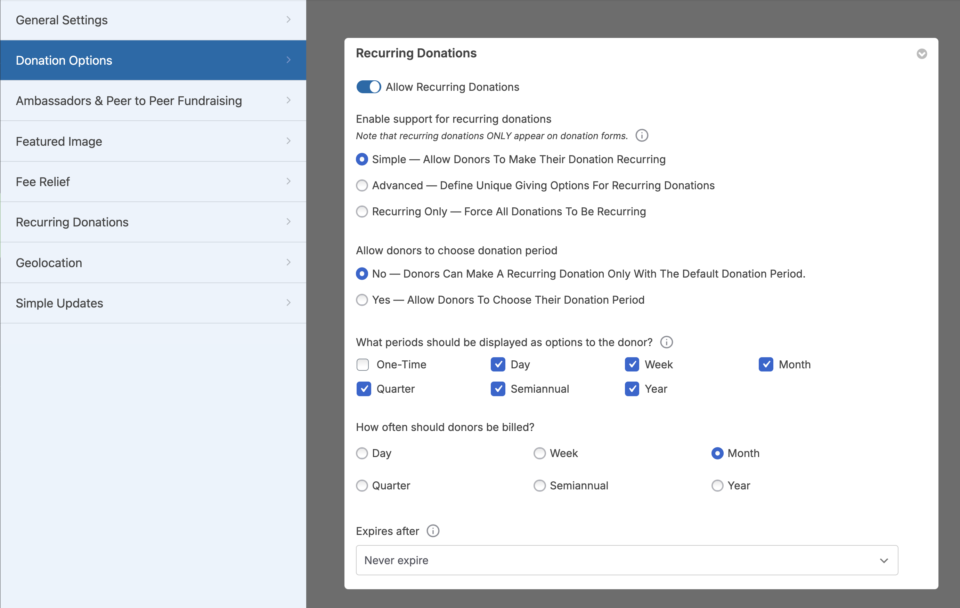Expand chevron on Ambassadors row

click(288, 100)
